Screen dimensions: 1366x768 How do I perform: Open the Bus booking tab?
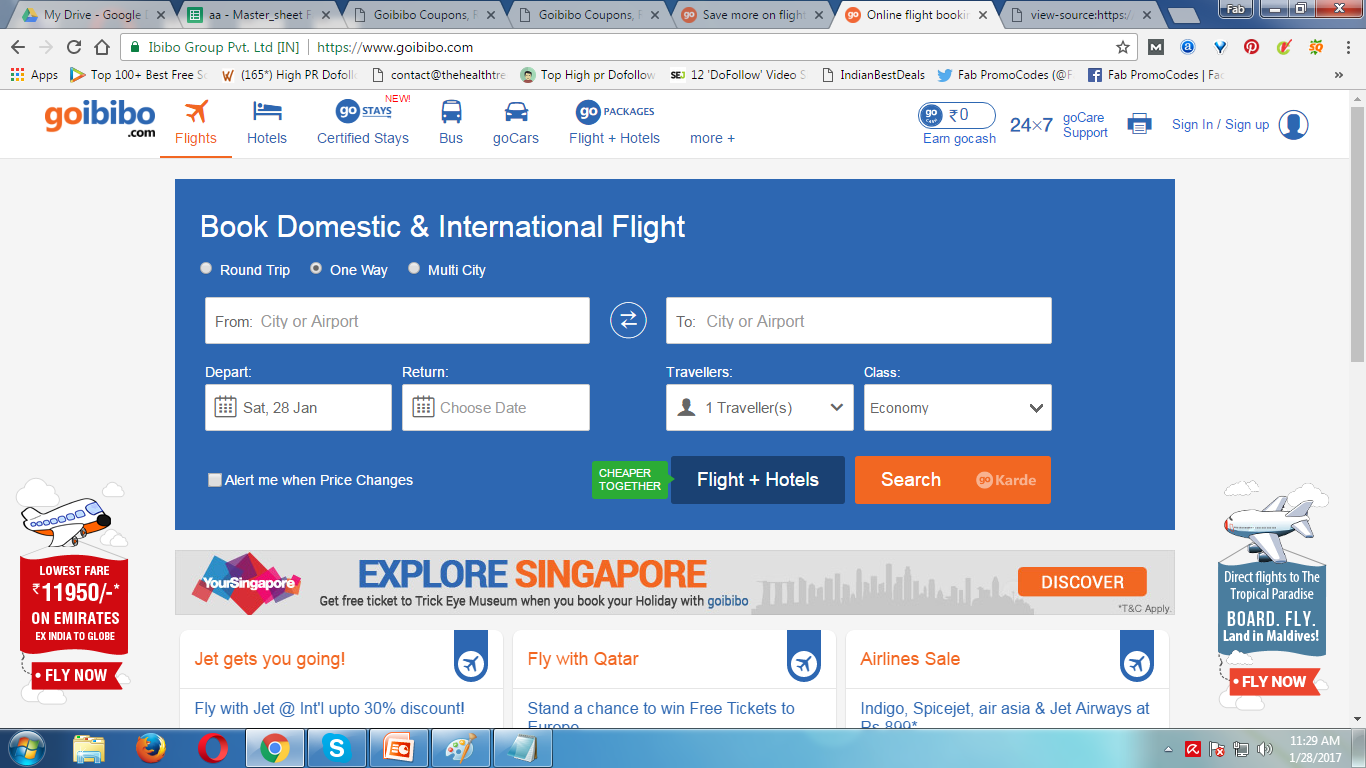(451, 123)
